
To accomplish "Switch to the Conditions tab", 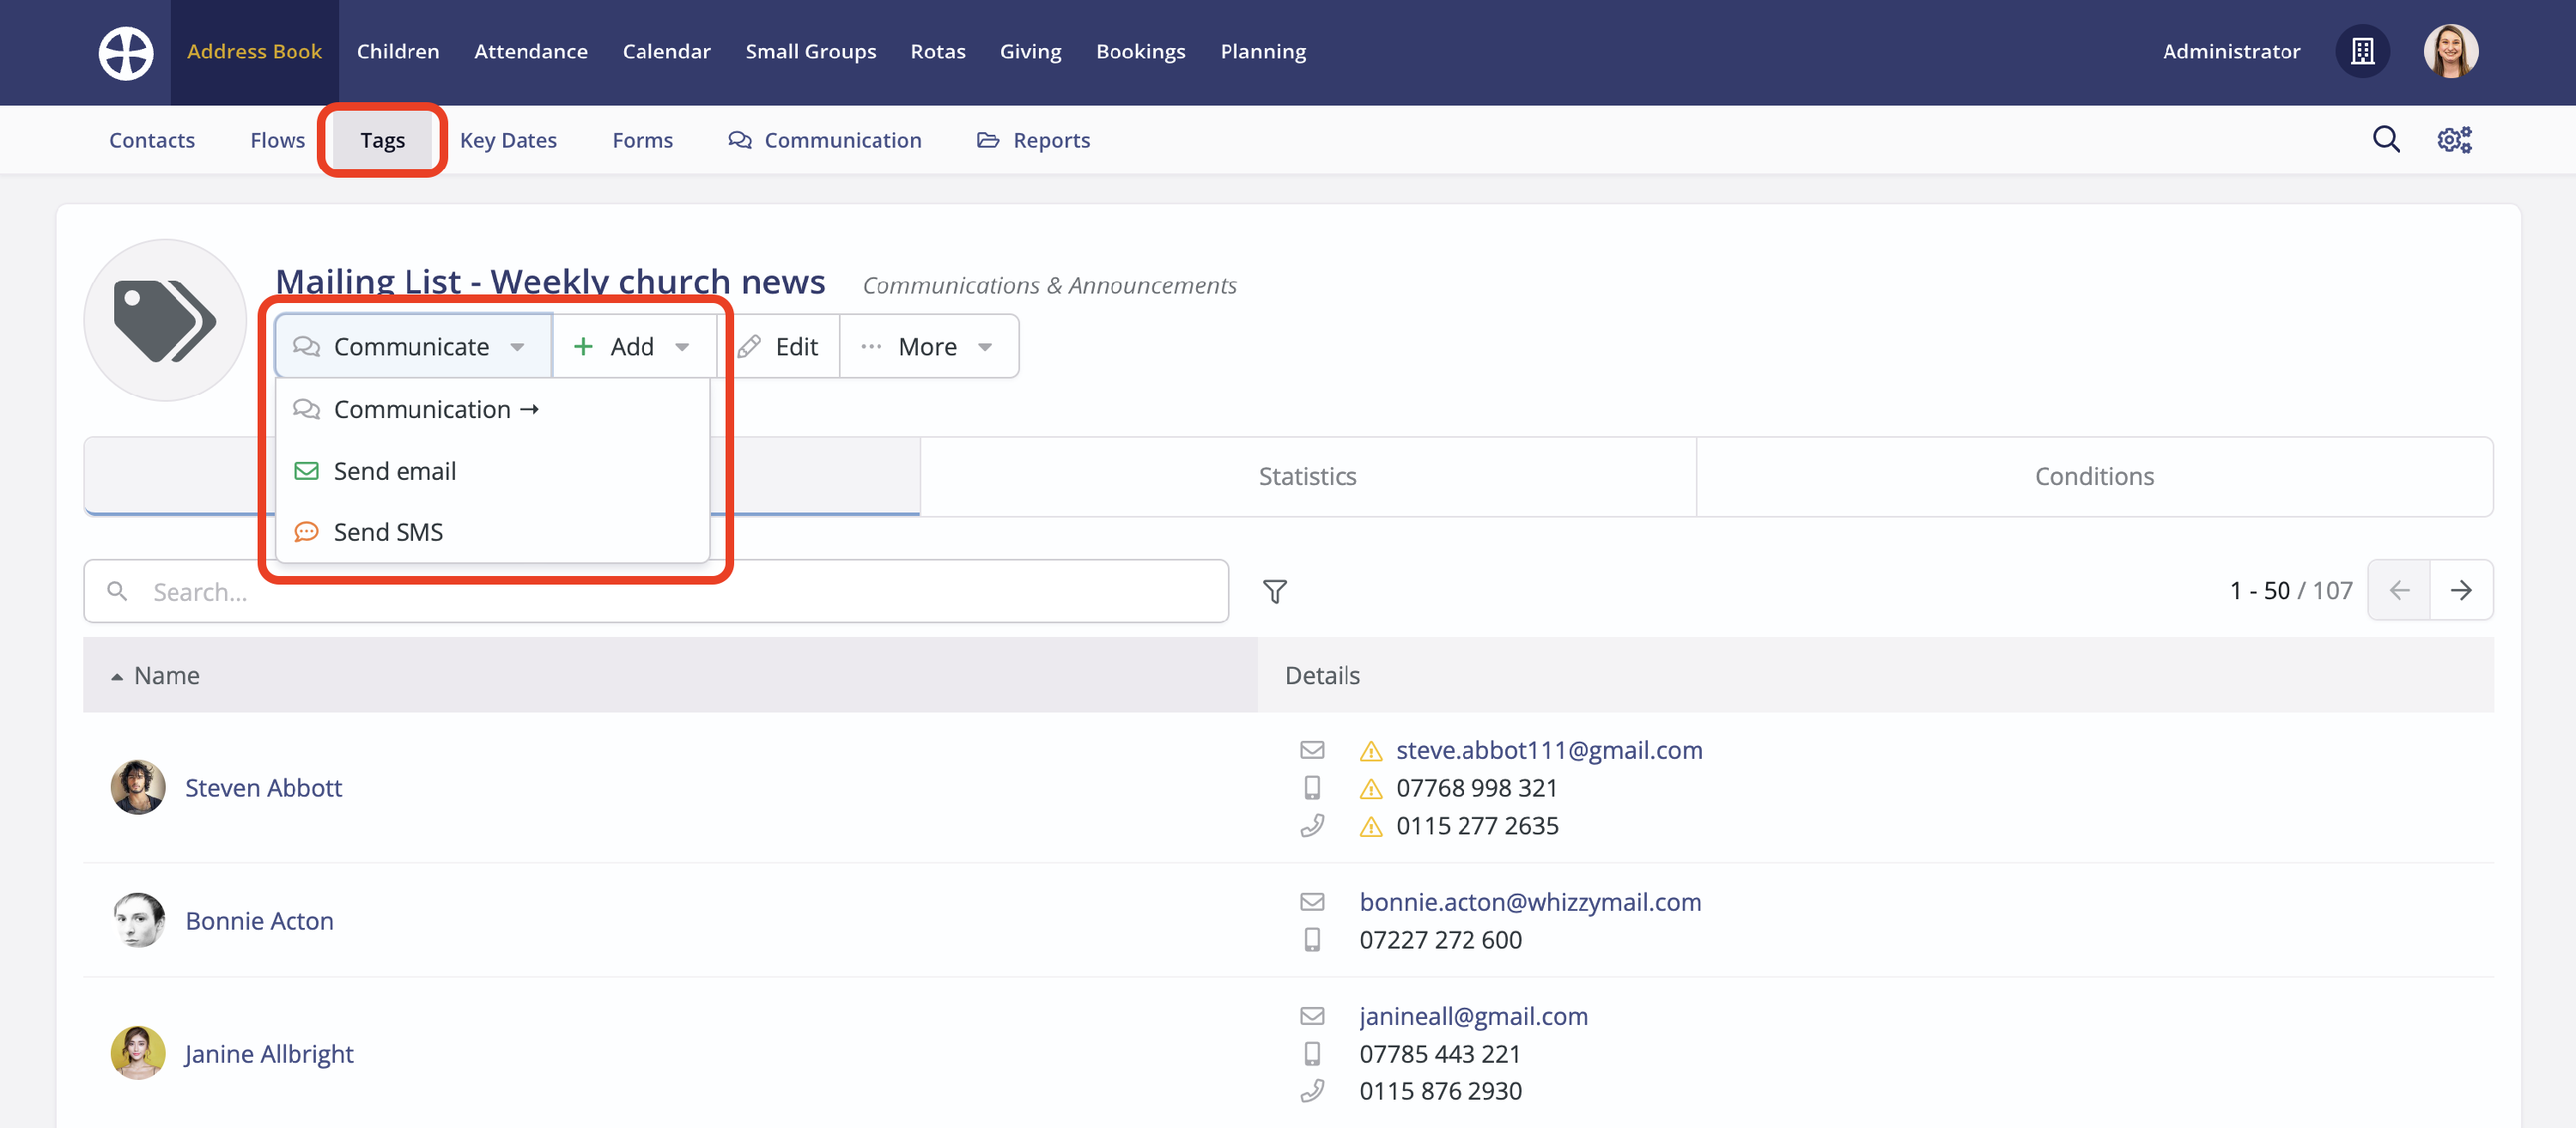I will pos(2094,476).
